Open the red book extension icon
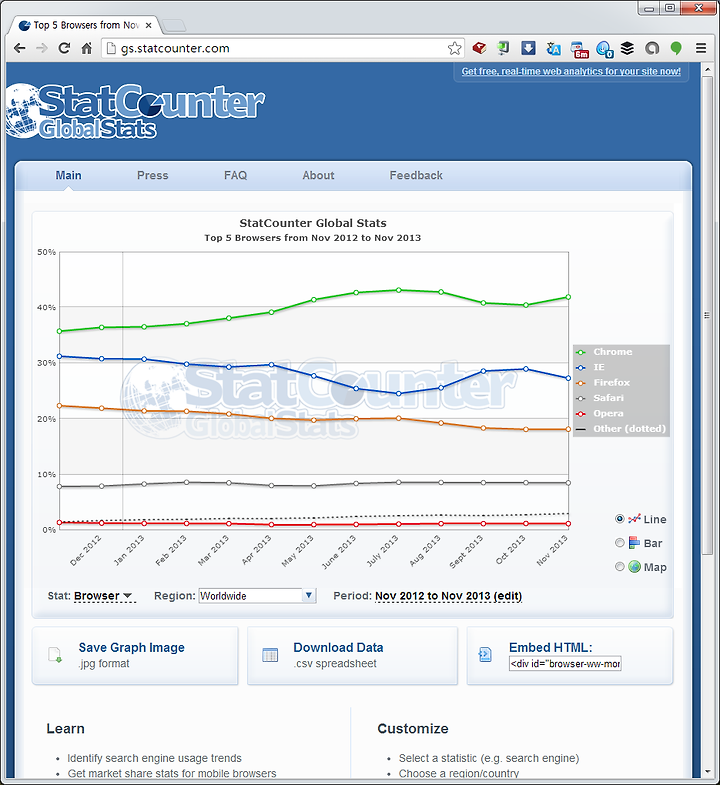The height and width of the screenshot is (785, 720). point(479,49)
